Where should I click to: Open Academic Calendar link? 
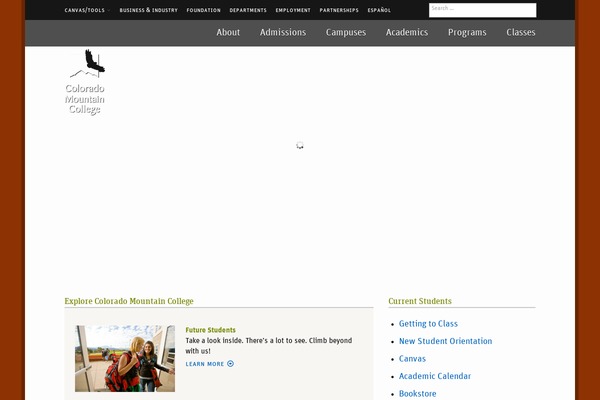click(x=435, y=376)
